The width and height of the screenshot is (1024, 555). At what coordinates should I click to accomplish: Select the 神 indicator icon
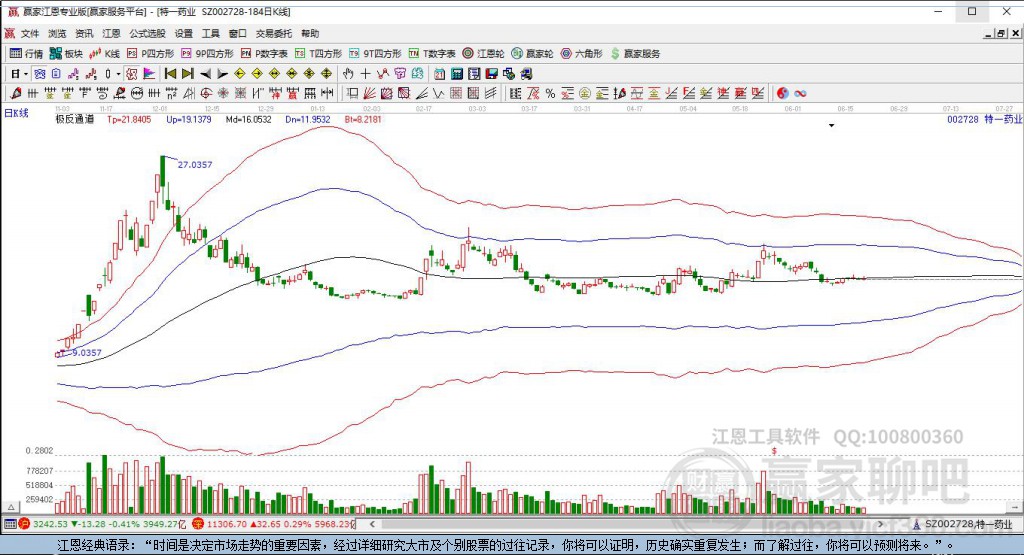click(x=275, y=93)
